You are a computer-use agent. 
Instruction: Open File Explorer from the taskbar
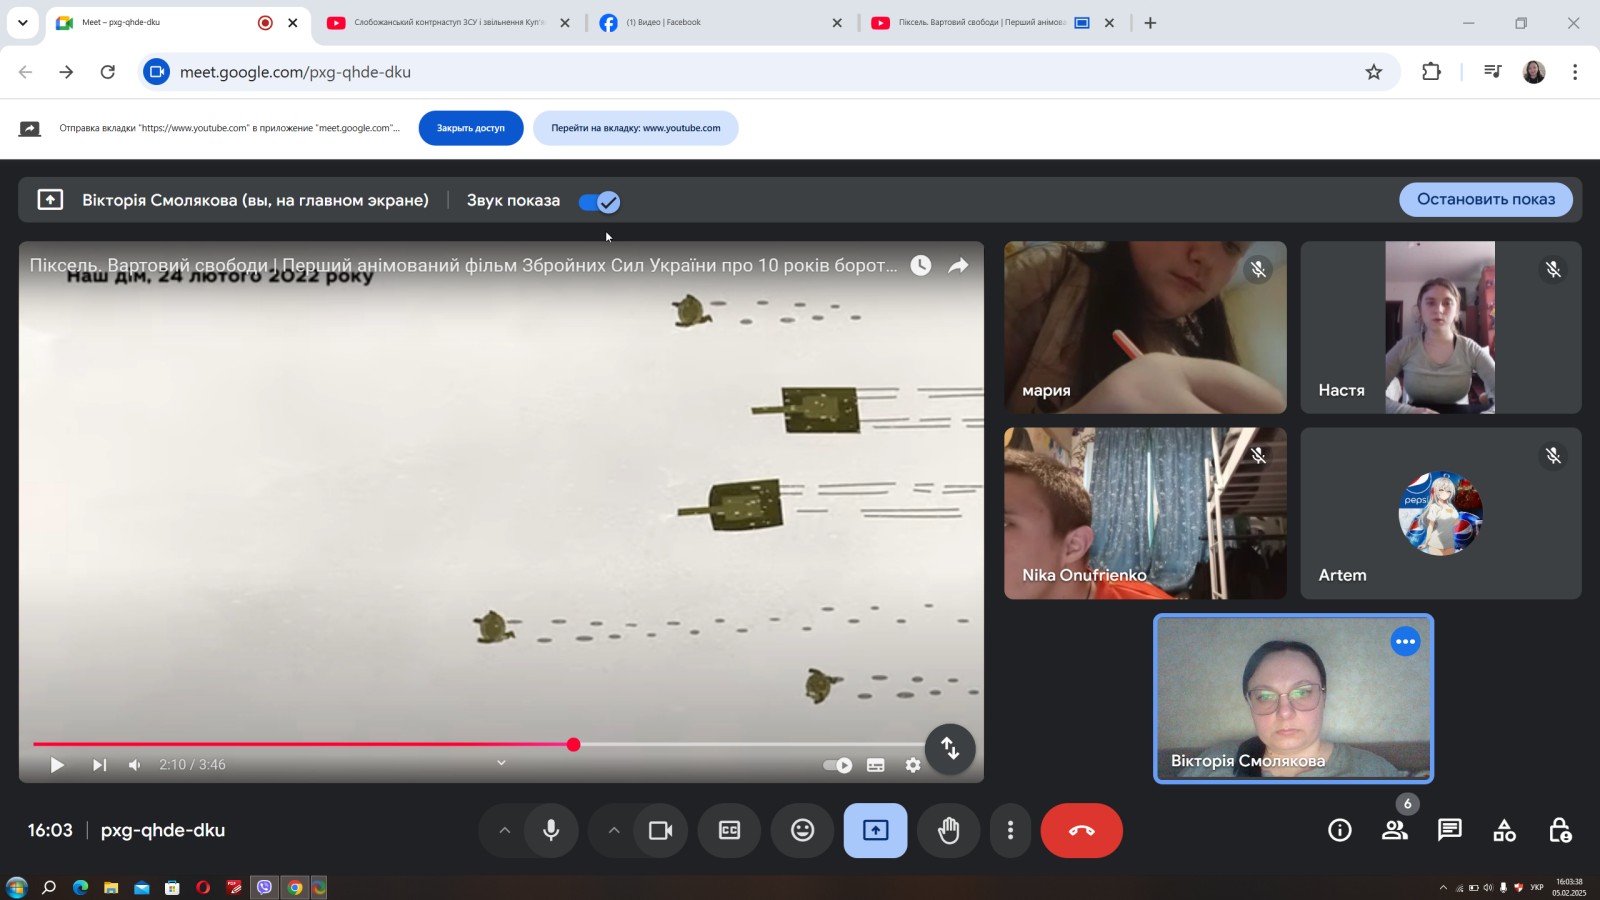click(111, 887)
